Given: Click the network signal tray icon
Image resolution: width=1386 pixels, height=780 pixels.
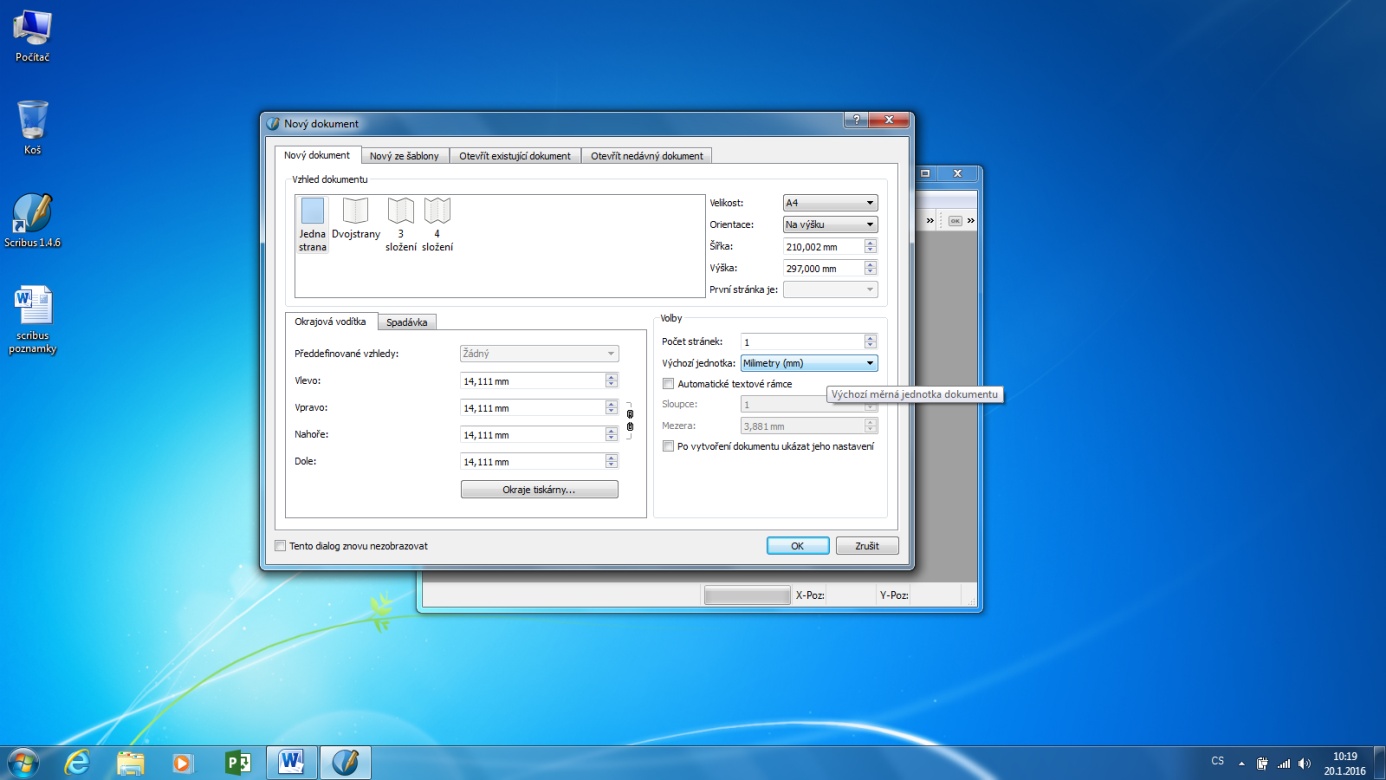Looking at the screenshot, I should point(1284,763).
